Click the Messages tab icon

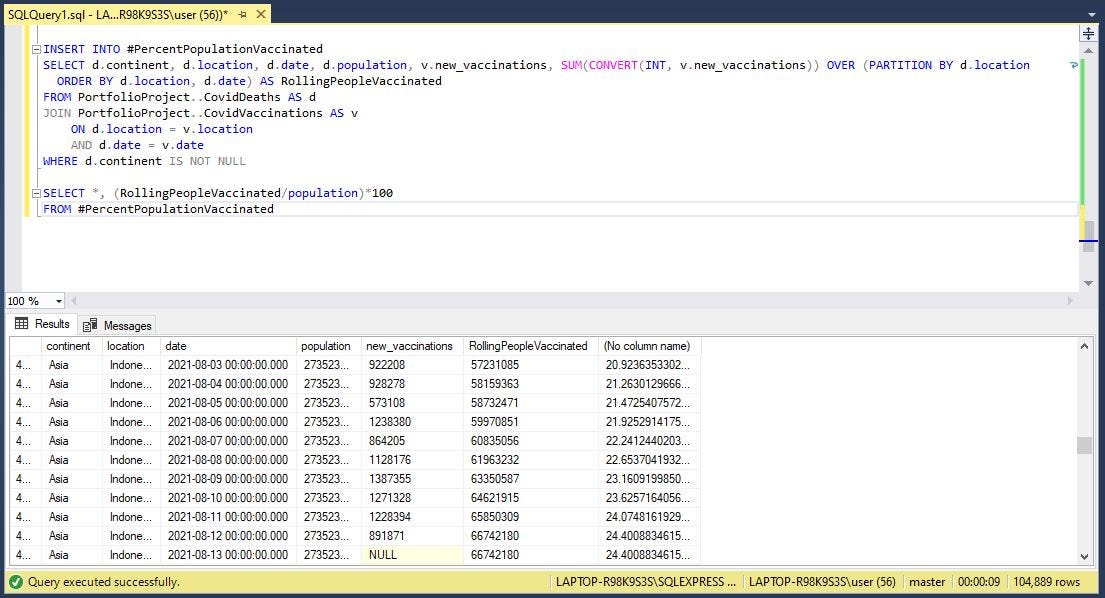pyautogui.click(x=89, y=325)
